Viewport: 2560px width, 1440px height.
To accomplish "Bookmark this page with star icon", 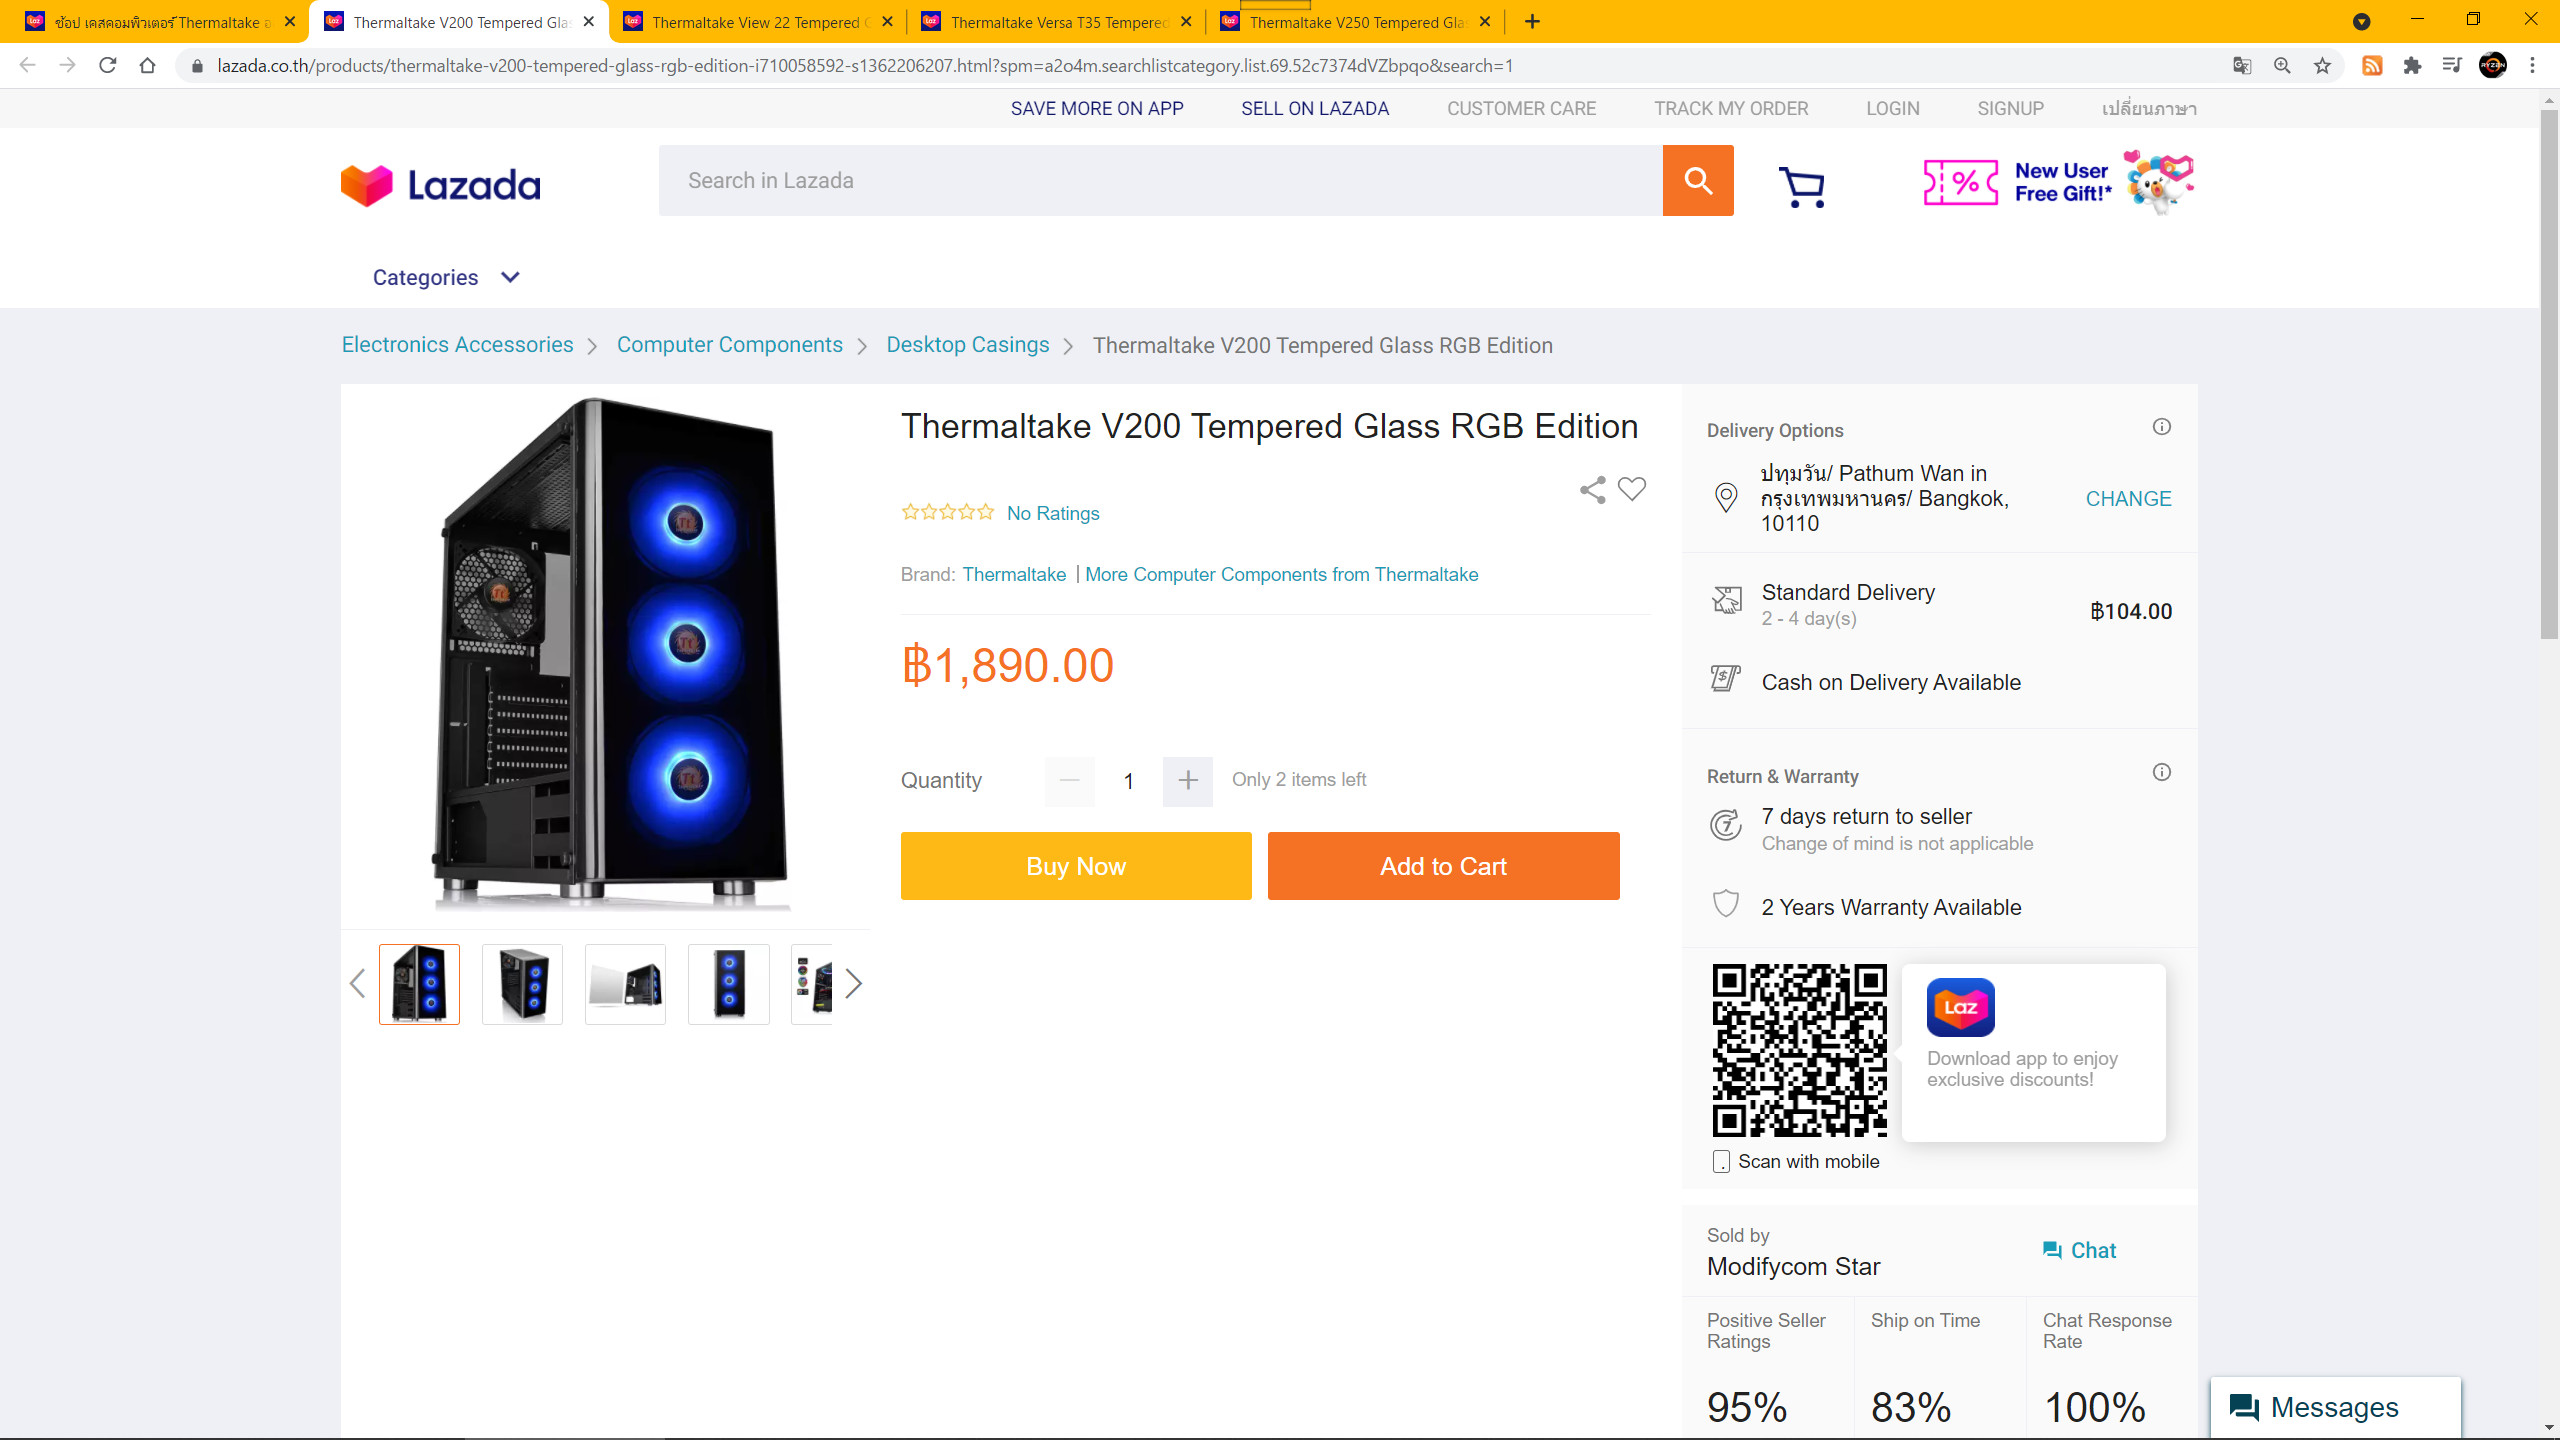I will [x=2322, y=65].
